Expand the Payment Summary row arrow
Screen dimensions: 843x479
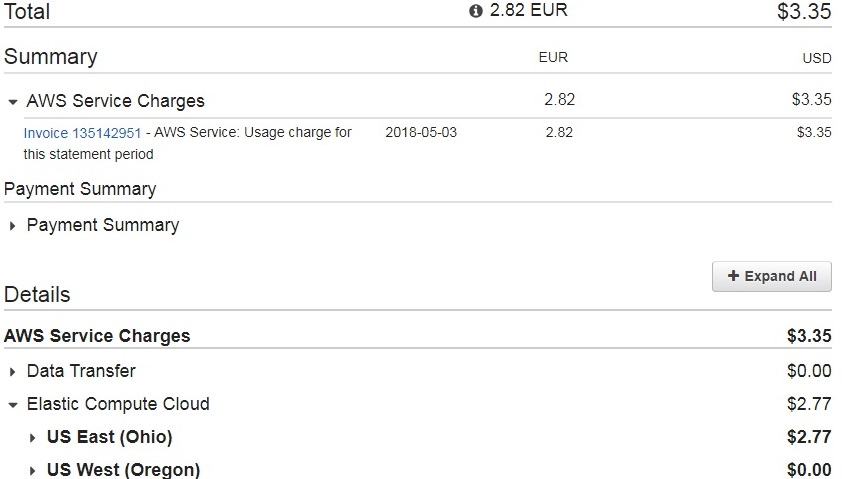[12, 226]
